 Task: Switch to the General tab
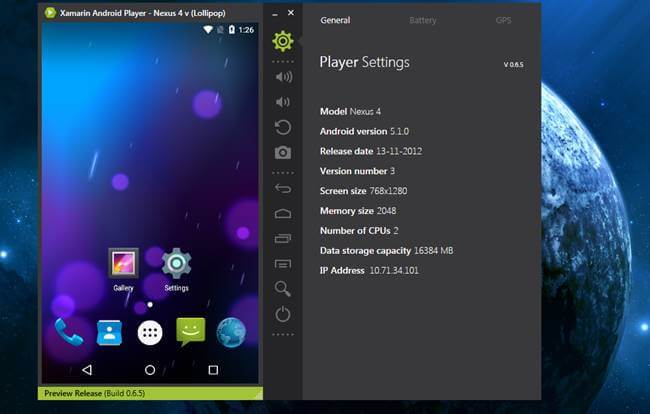click(335, 20)
